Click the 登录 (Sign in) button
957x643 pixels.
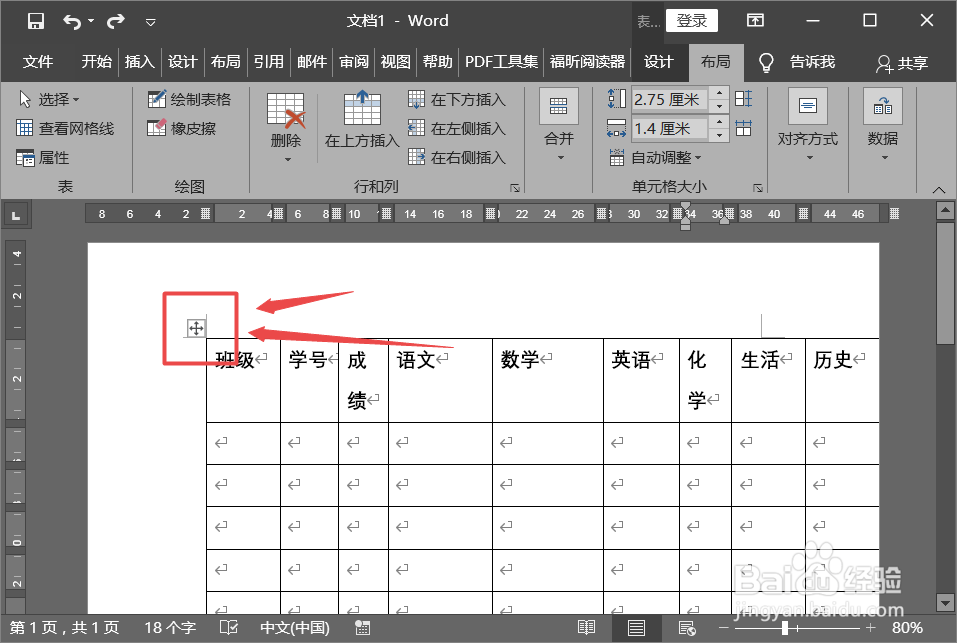[691, 19]
